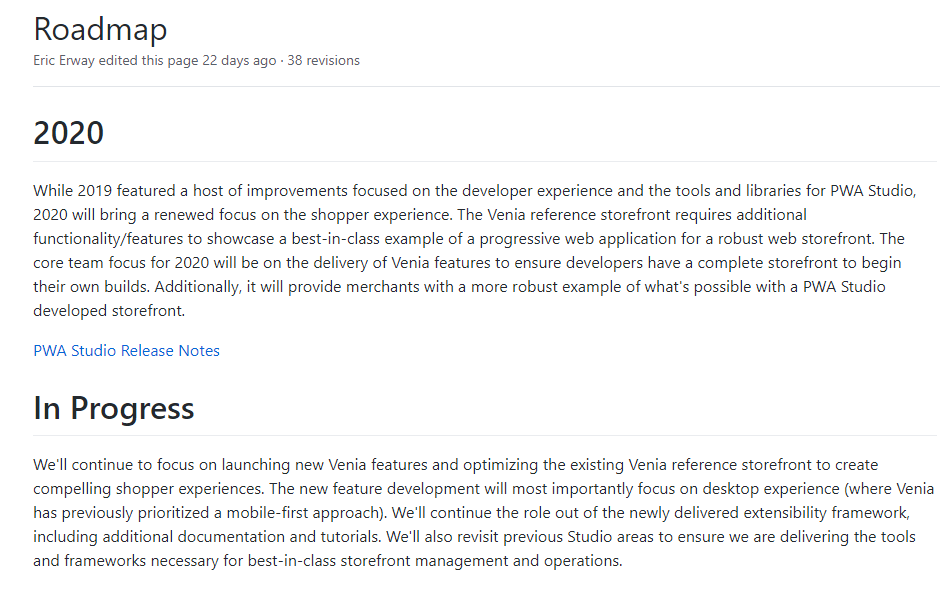Click the 'edited this page' text
This screenshot has height=589, width=940.
point(148,61)
